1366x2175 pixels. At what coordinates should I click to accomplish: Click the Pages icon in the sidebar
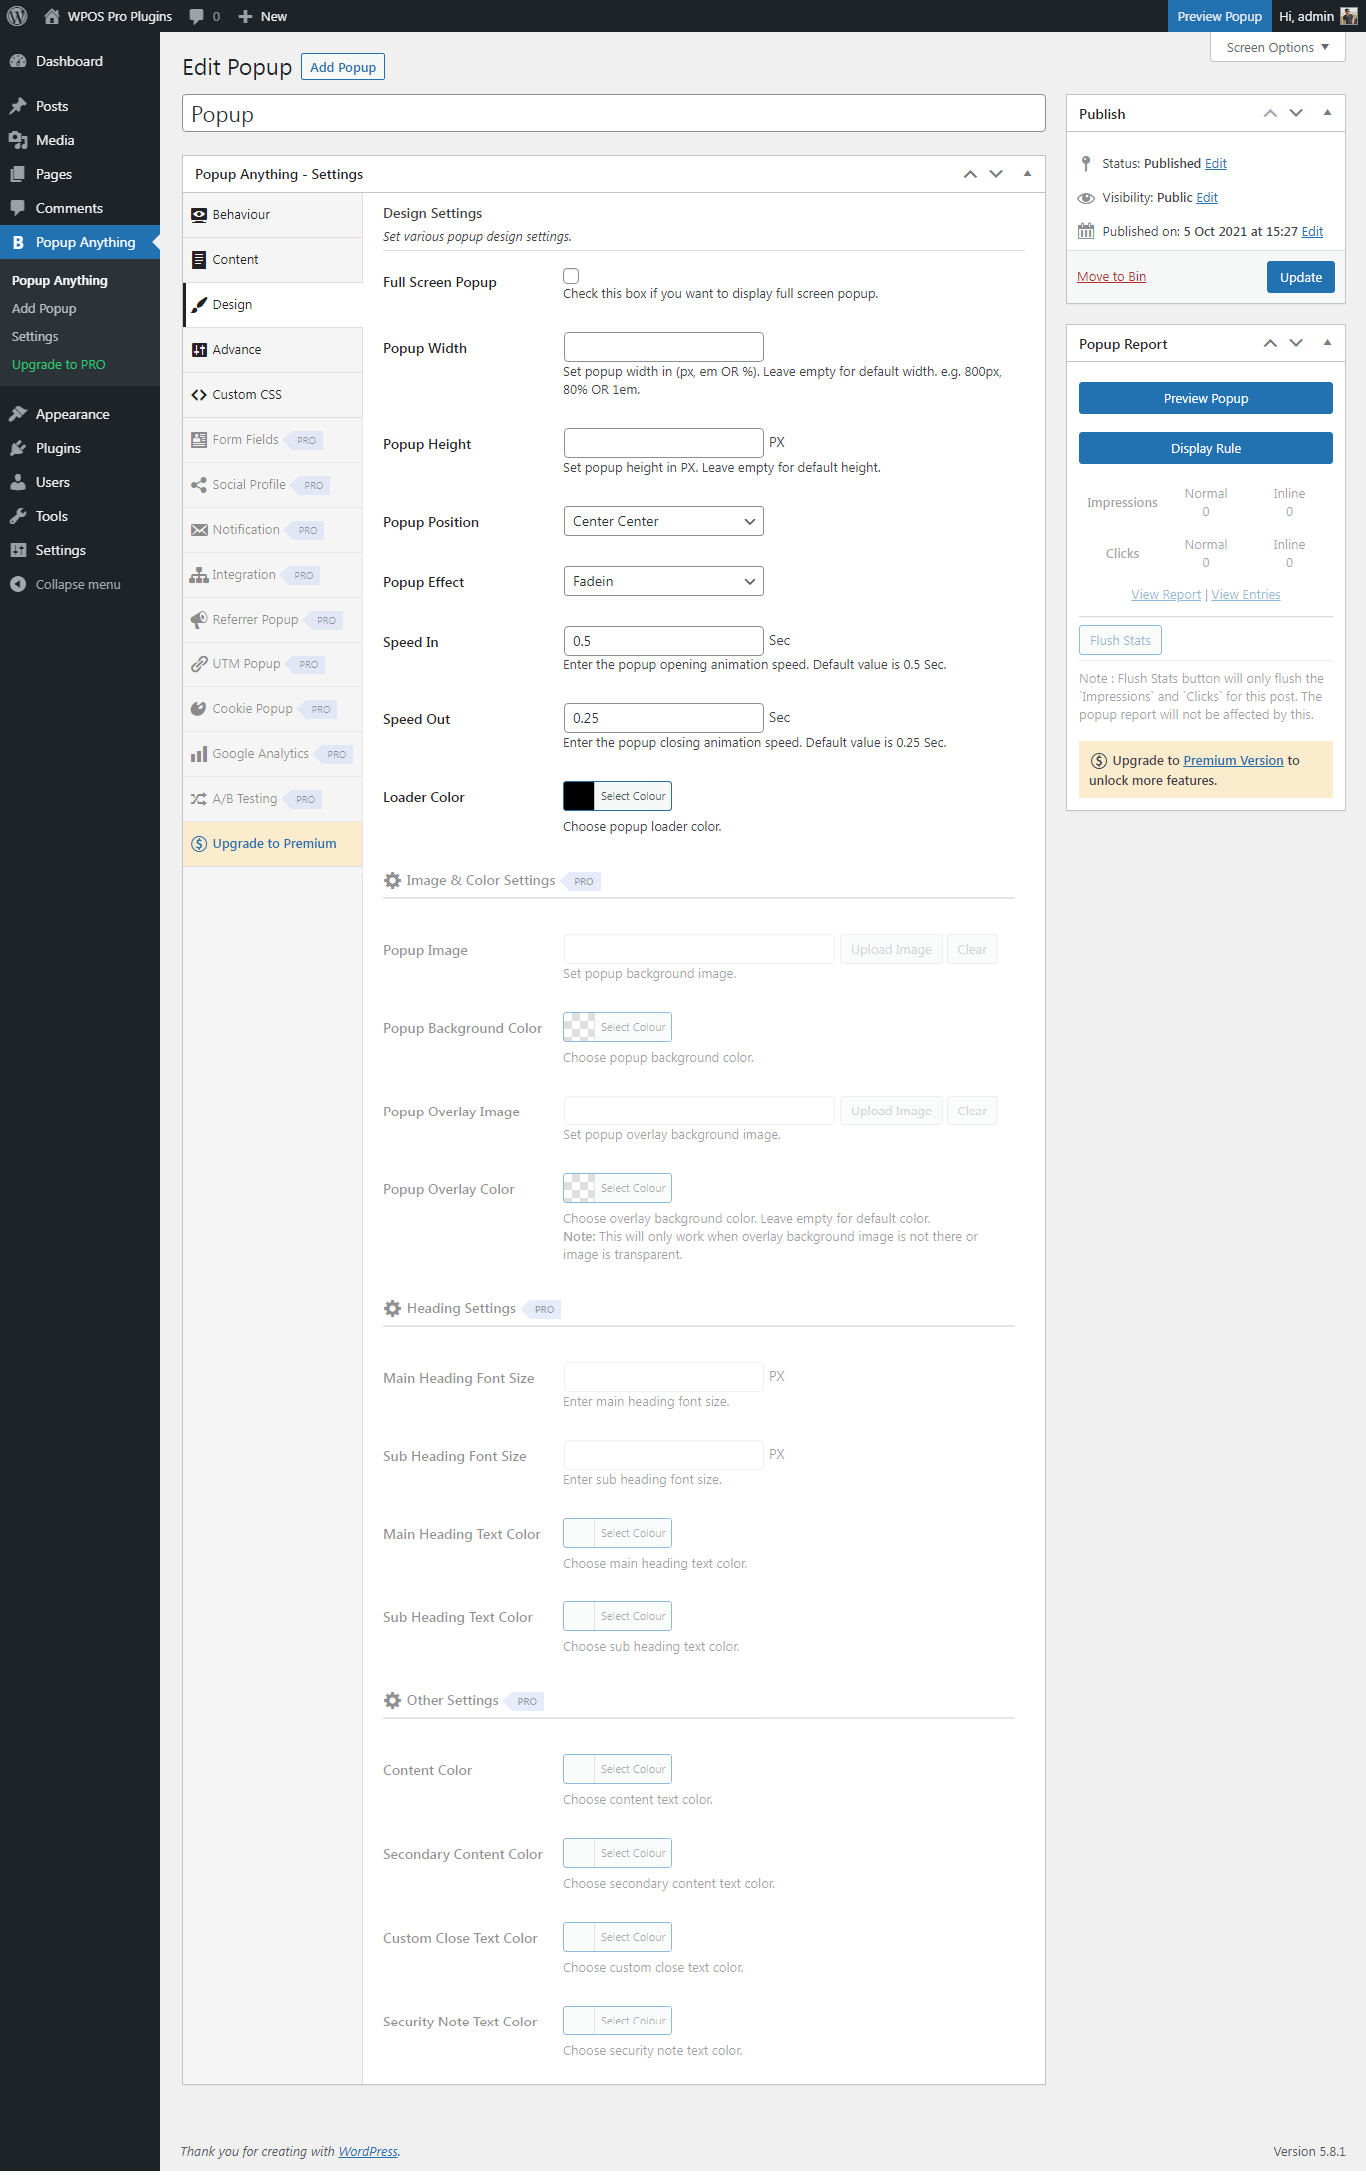click(x=18, y=174)
